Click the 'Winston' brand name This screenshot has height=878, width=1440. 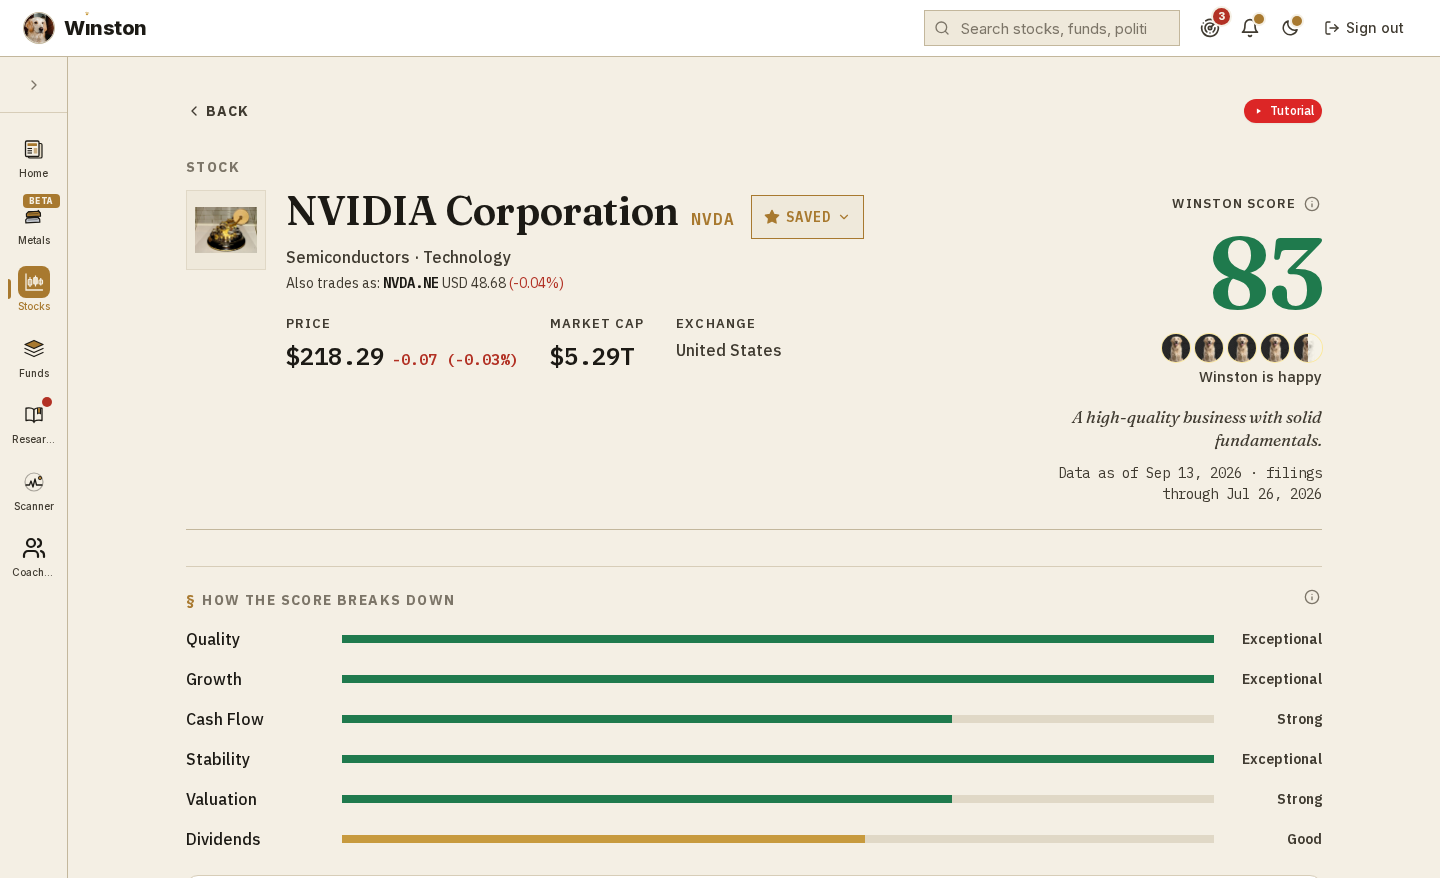pyautogui.click(x=105, y=28)
